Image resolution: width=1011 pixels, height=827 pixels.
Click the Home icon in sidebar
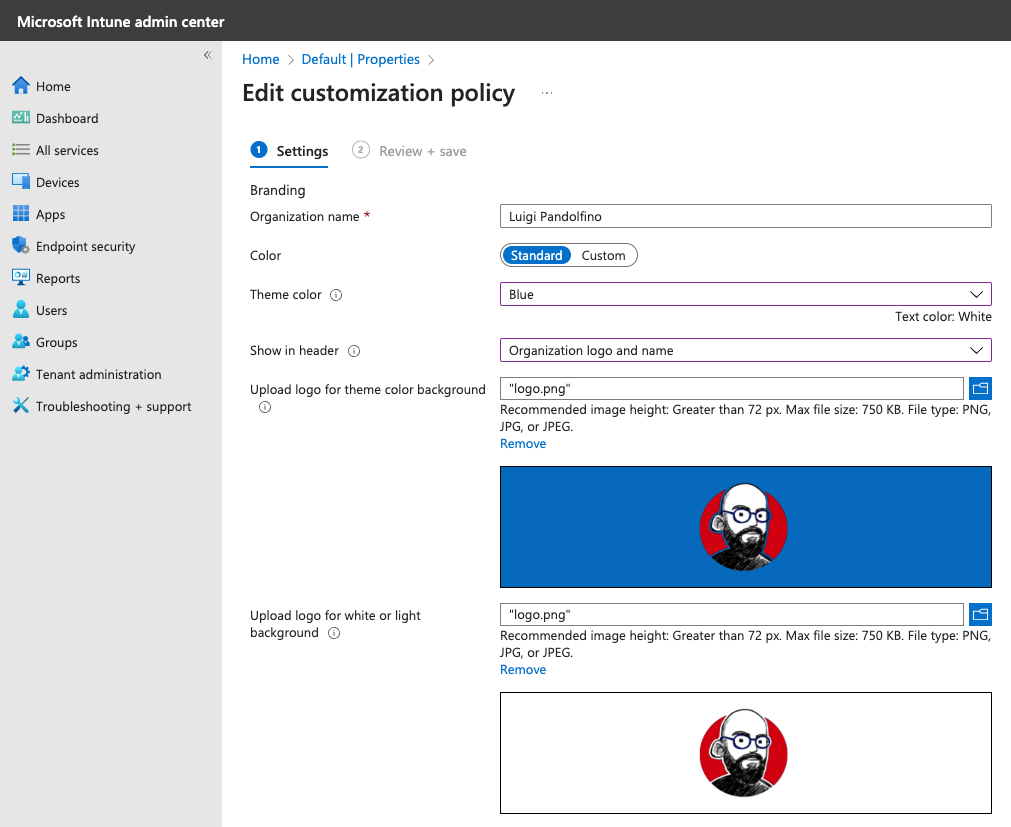pos(20,86)
